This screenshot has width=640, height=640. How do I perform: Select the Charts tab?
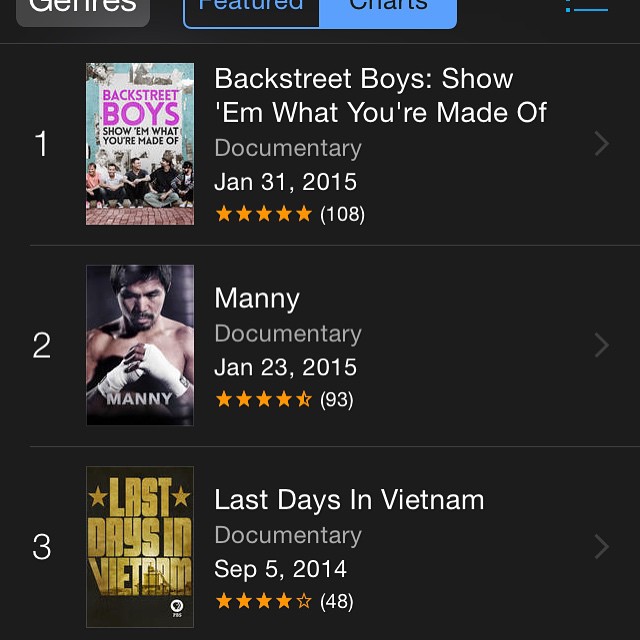pos(388,8)
